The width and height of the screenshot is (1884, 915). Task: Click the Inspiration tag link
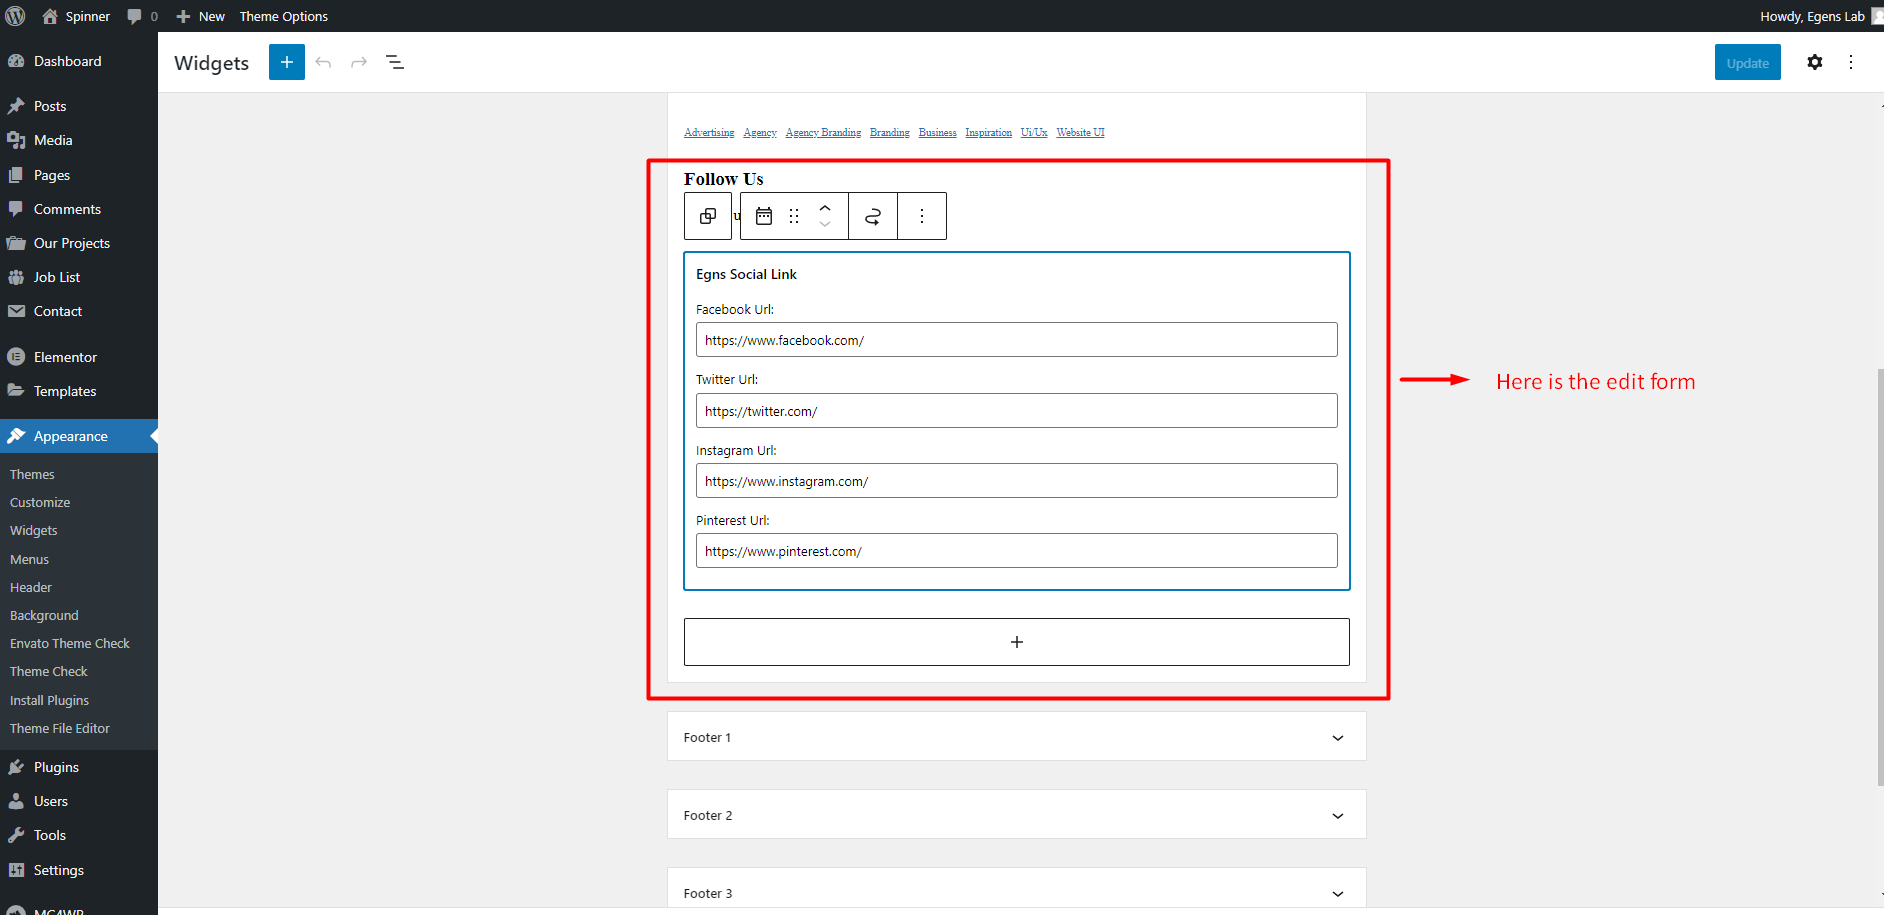click(x=989, y=132)
